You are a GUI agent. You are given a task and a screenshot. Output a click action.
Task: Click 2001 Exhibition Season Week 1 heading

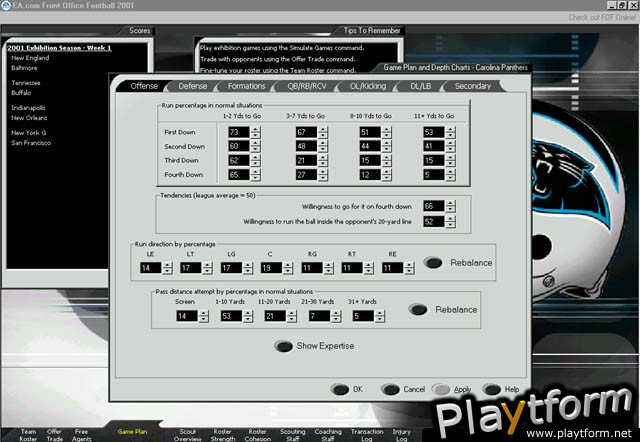click(x=59, y=48)
